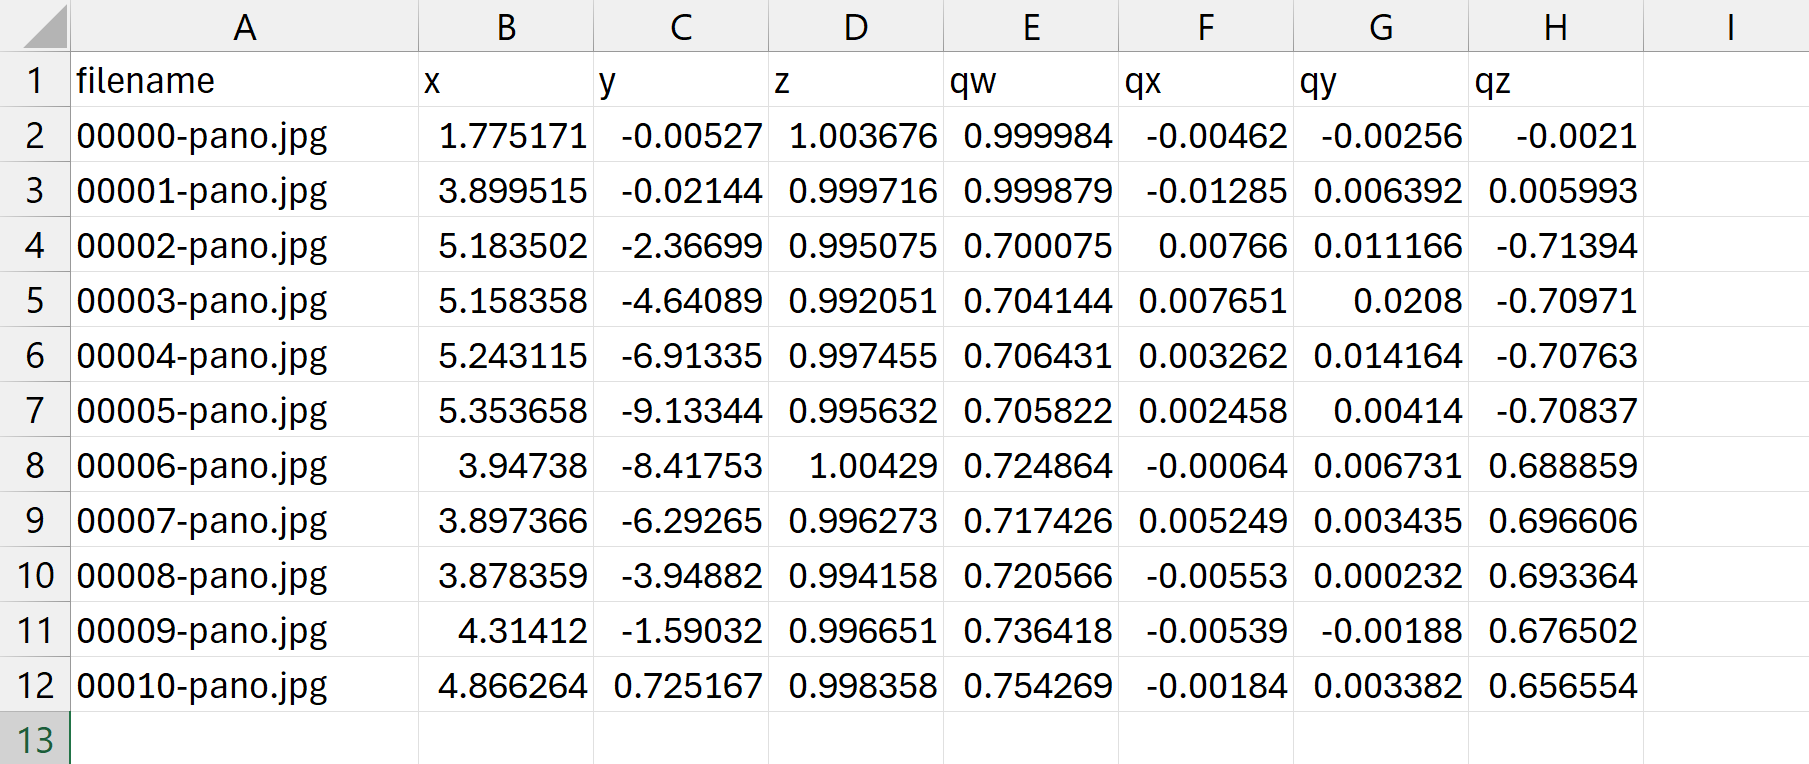
Task: Click qy value 0.000232
Action: (x=1381, y=574)
